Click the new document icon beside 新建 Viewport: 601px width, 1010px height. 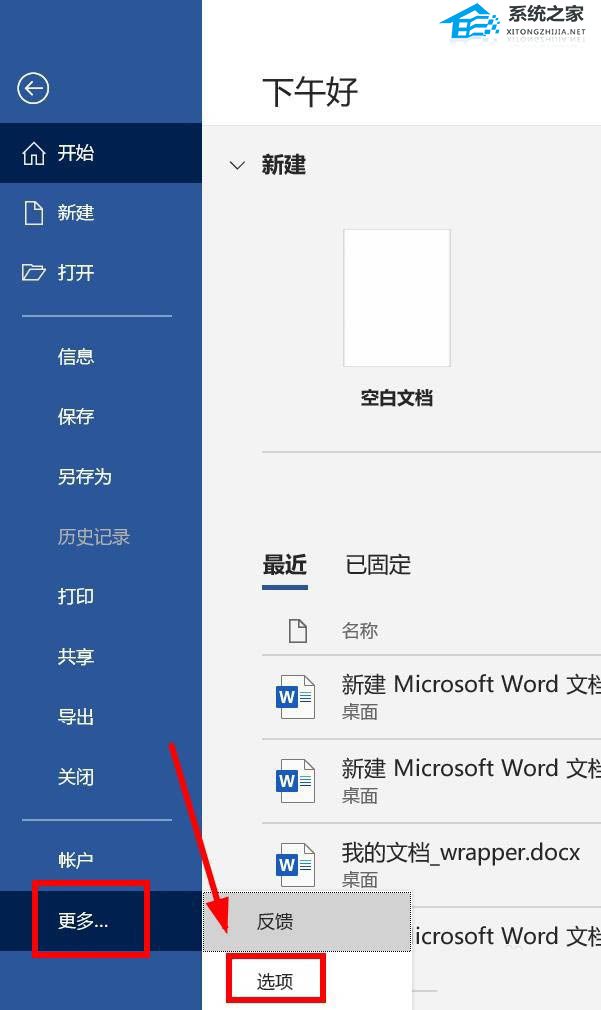[x=33, y=213]
